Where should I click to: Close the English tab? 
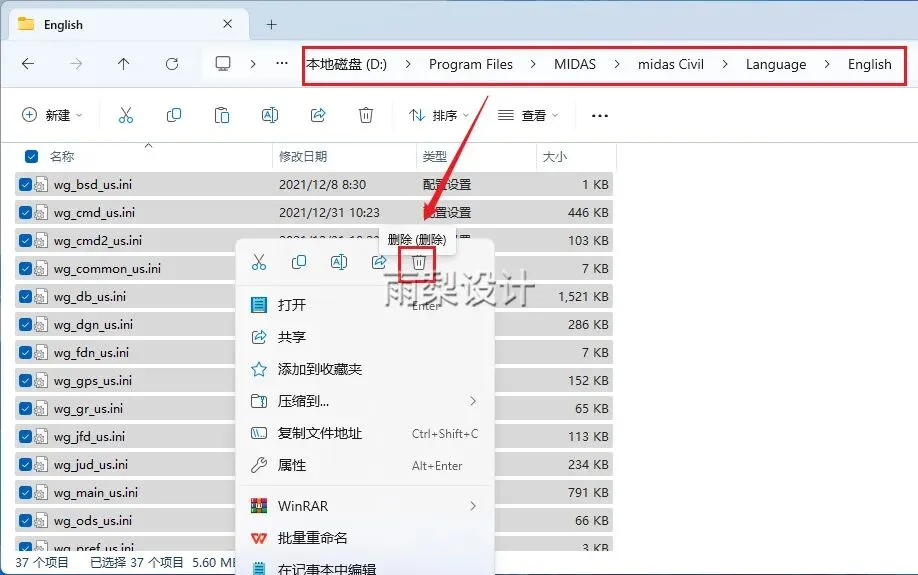[x=228, y=24]
